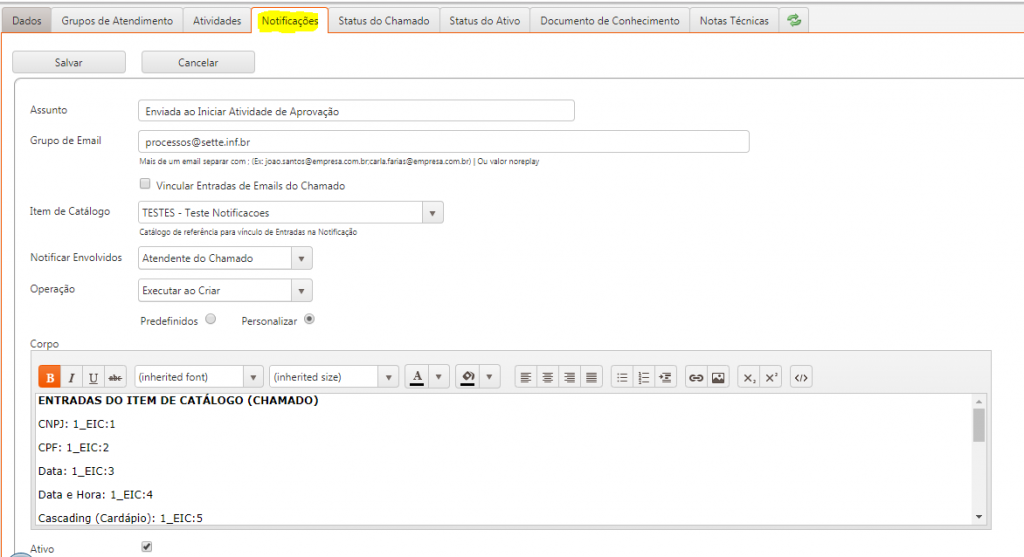Open the source code view icon
This screenshot has width=1024, height=557.
(800, 377)
